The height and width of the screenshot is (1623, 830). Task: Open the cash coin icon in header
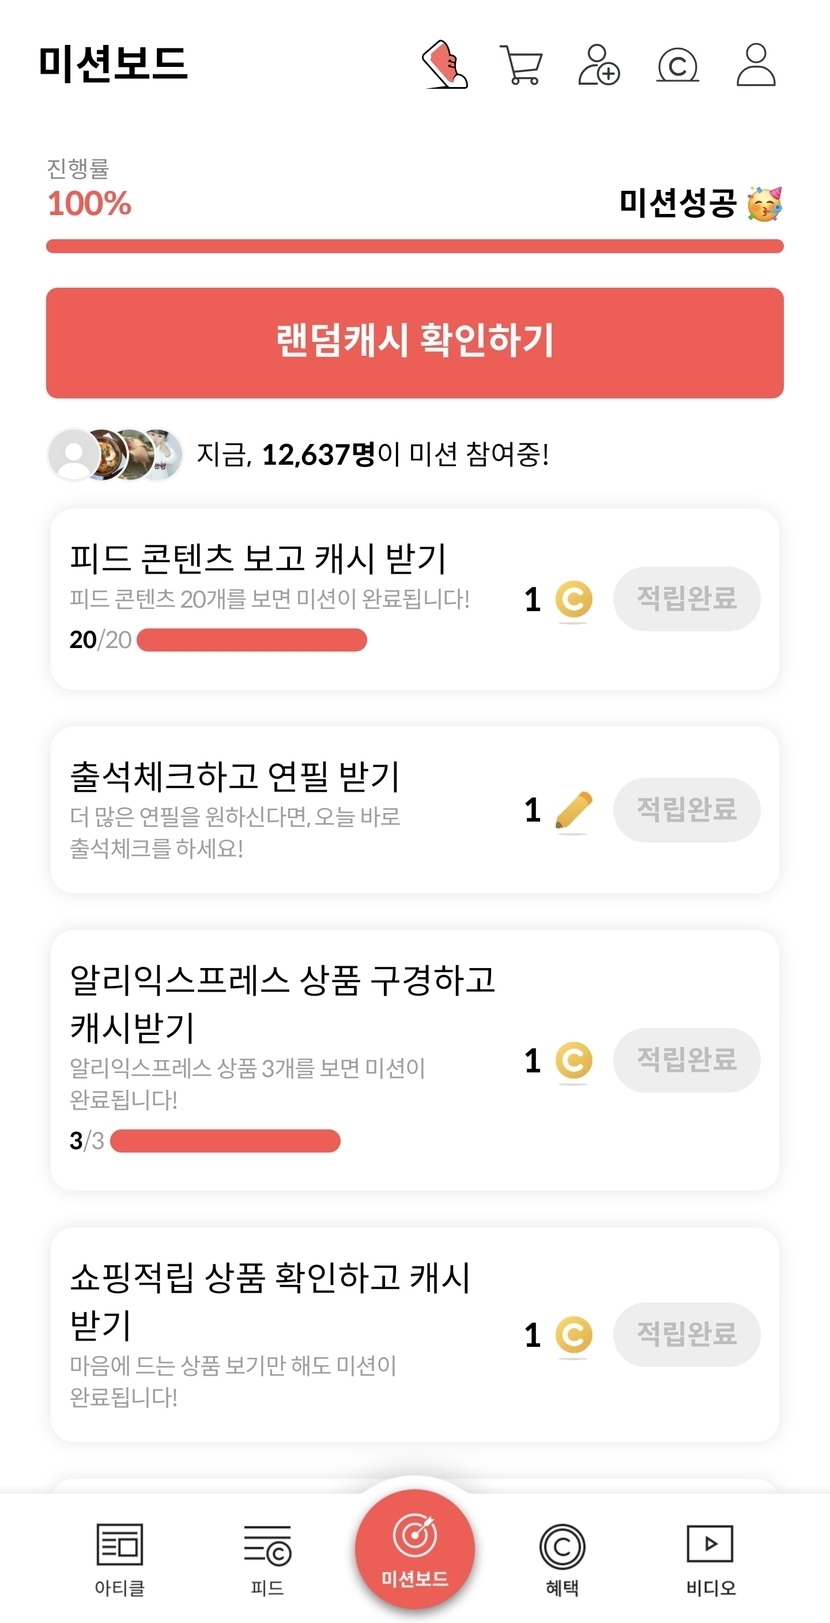point(677,66)
